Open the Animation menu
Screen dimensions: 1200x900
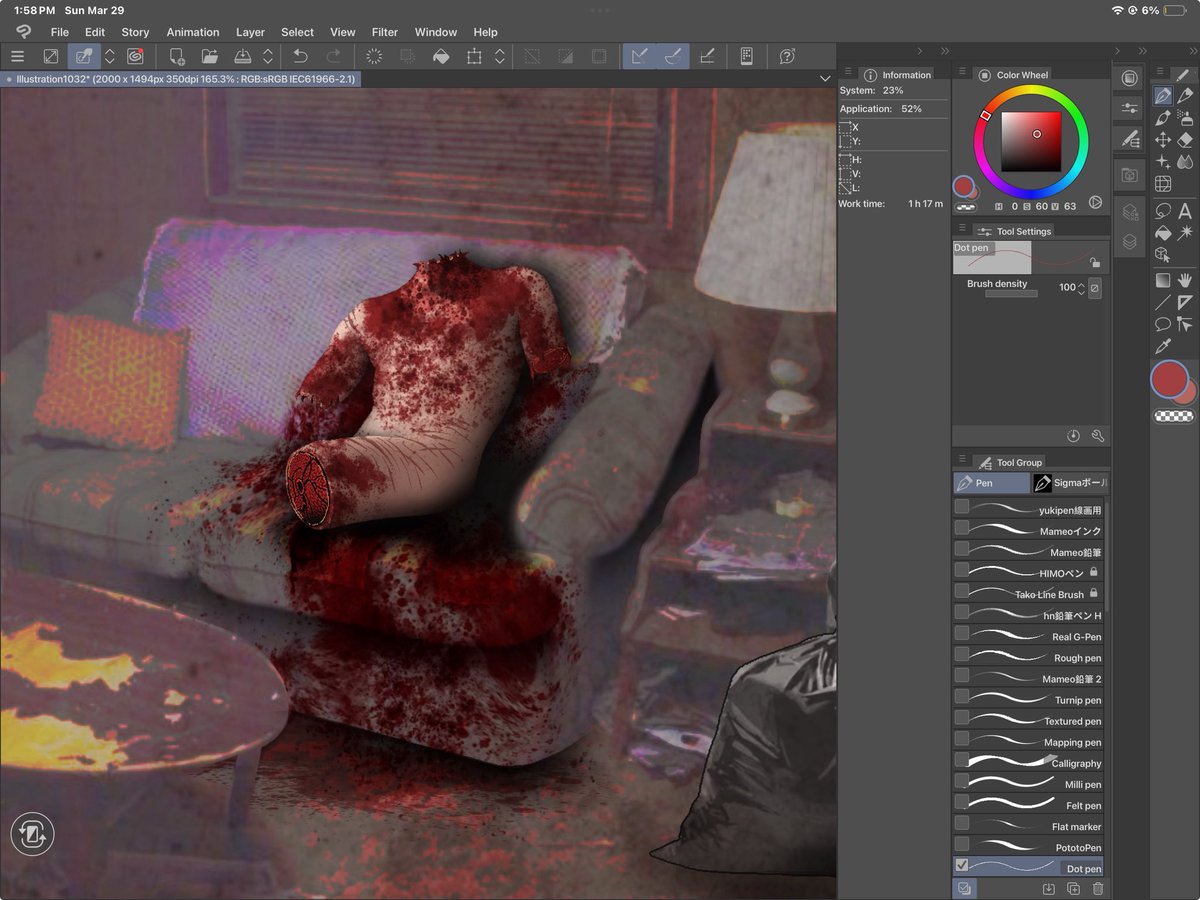tap(193, 32)
